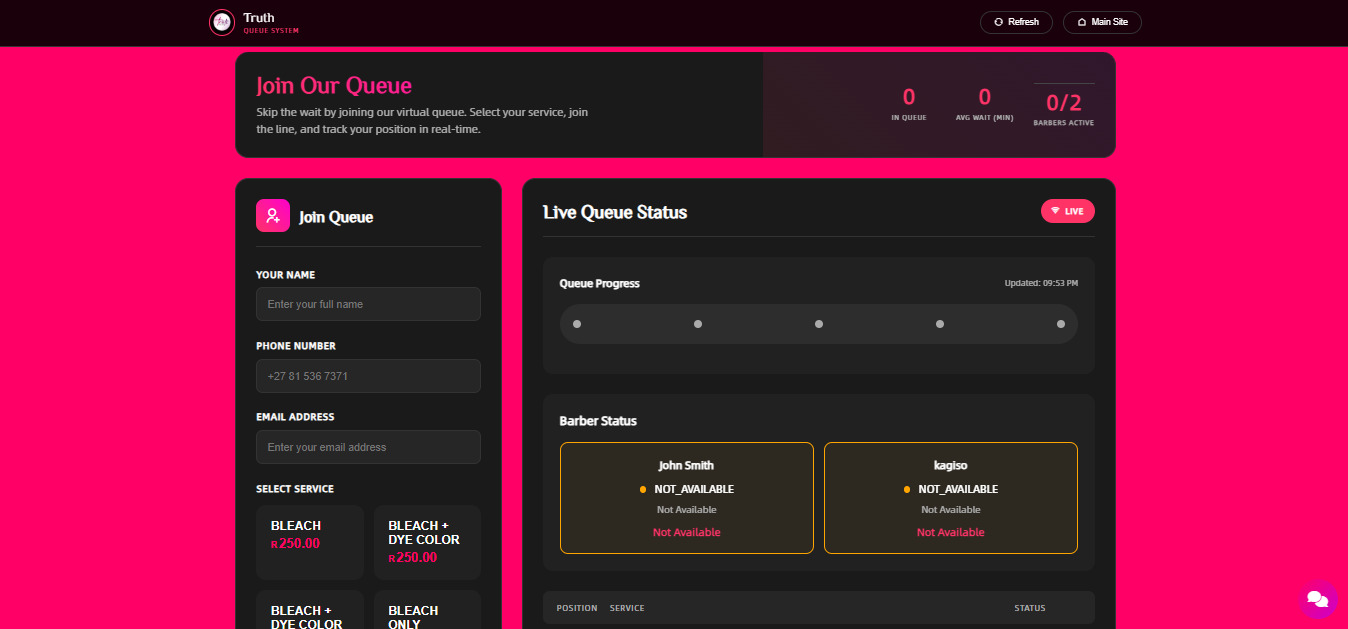
Task: Click the Refresh button
Action: [1016, 22]
